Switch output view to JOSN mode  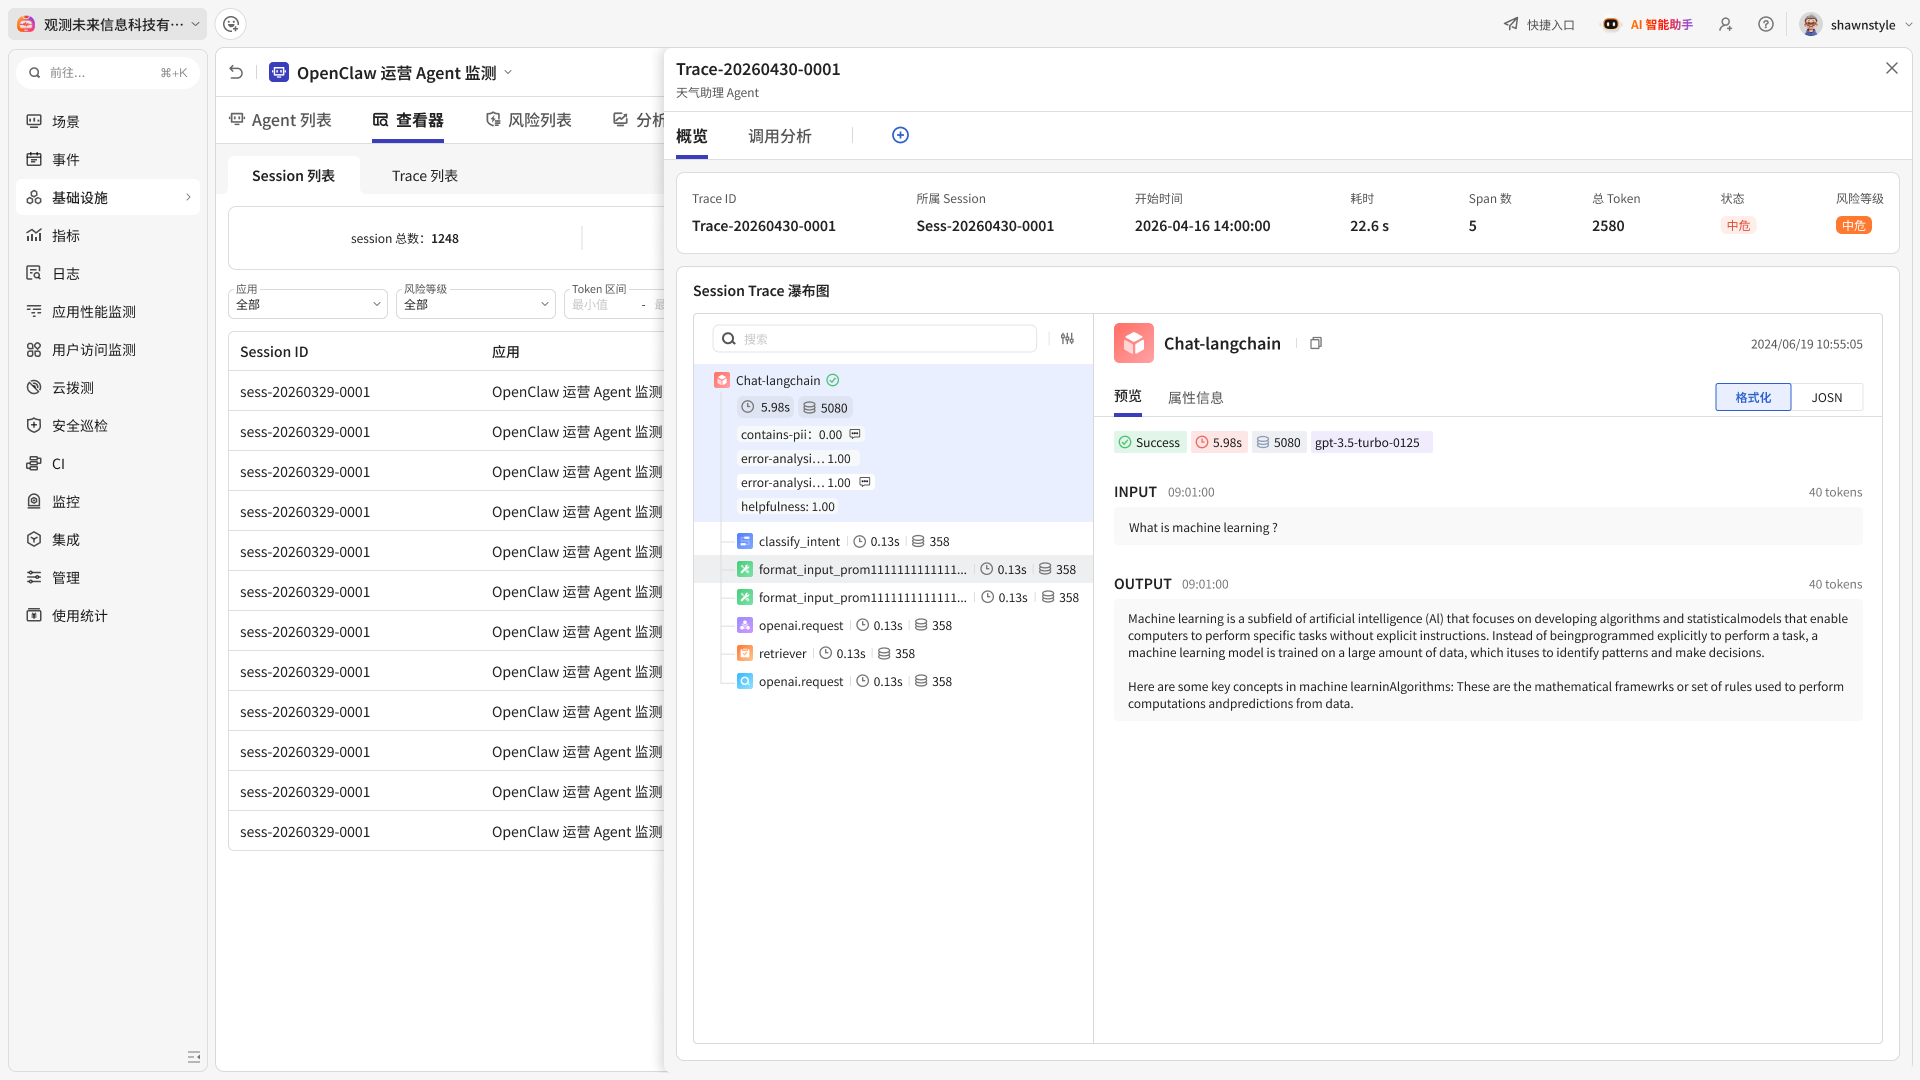[x=1826, y=397]
